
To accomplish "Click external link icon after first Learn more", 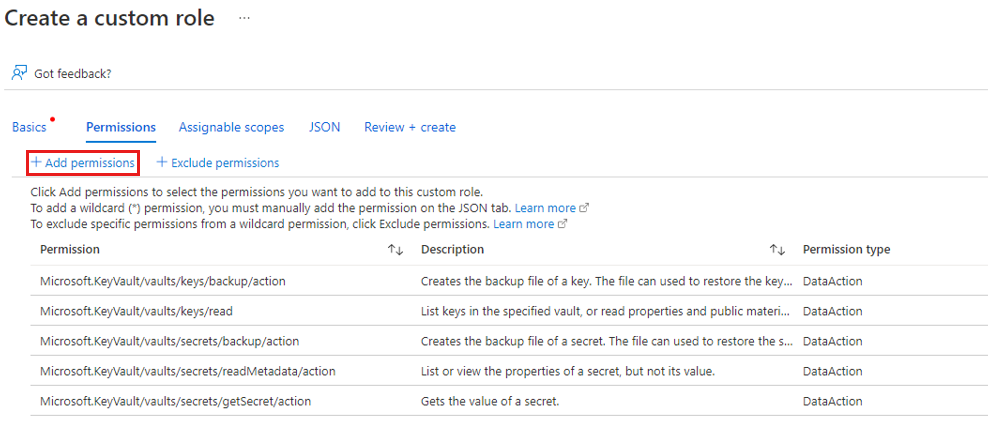I will [x=584, y=208].
